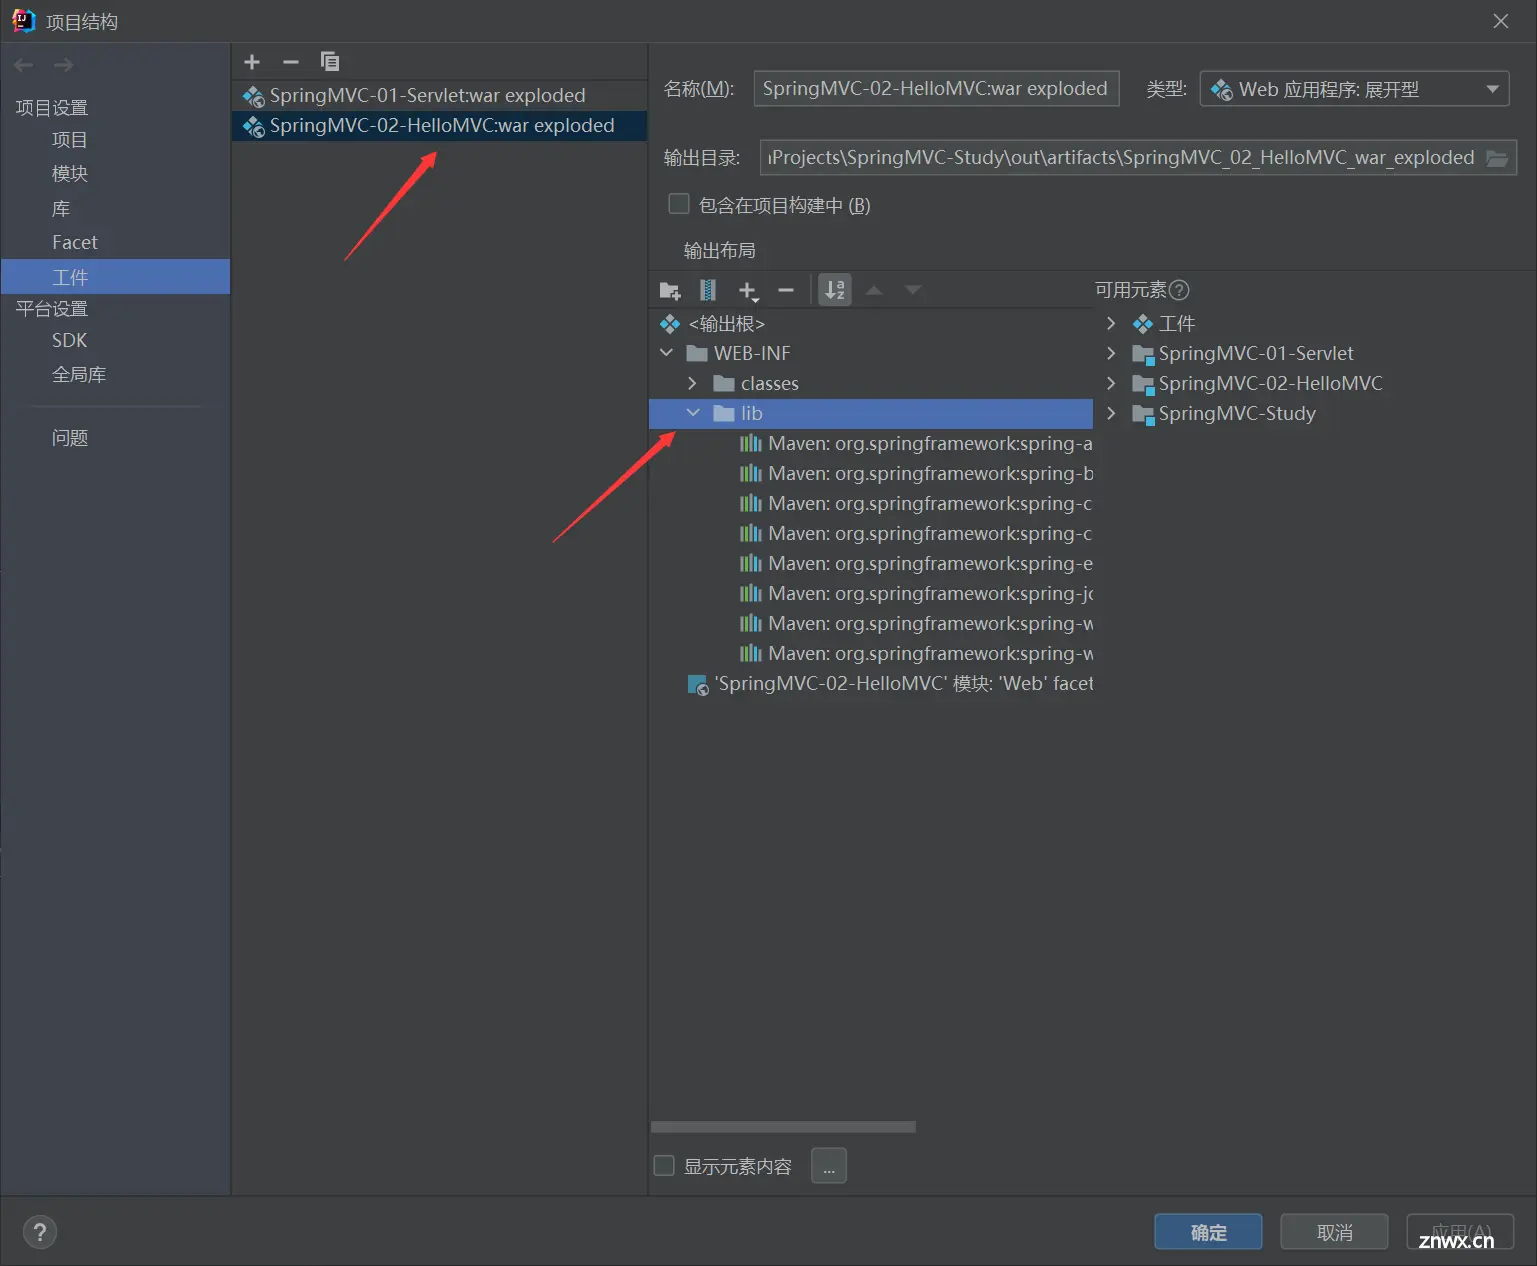The image size is (1537, 1266).
Task: Select 工件 in sidebar
Action: point(115,277)
